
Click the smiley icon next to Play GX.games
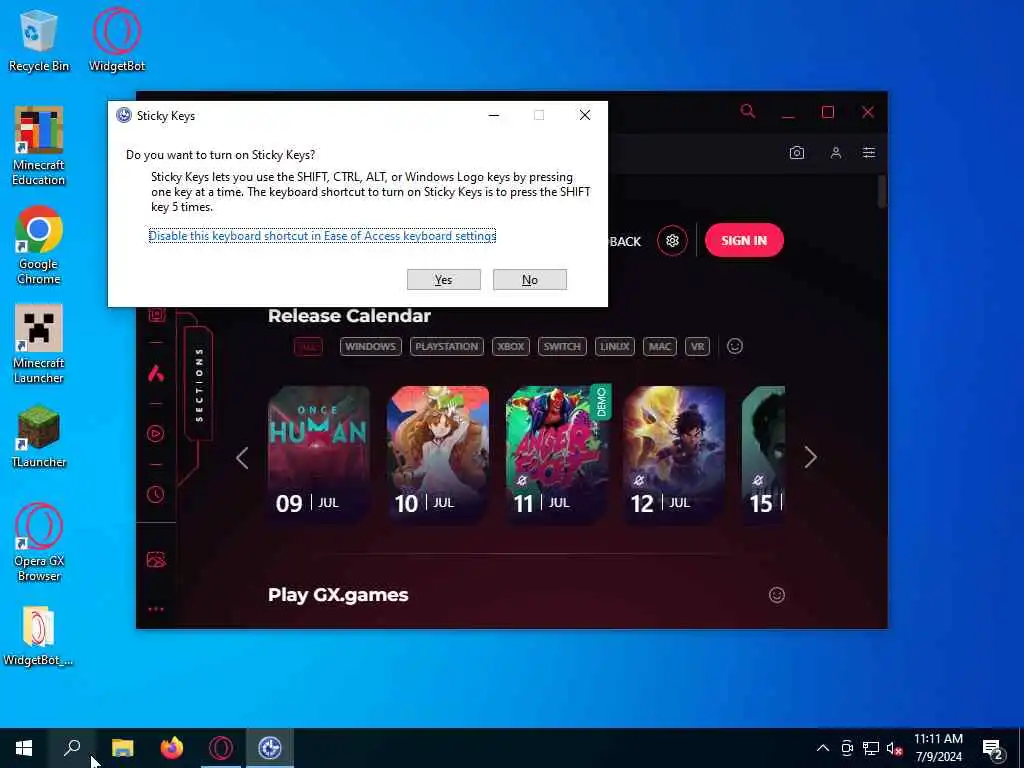point(776,595)
